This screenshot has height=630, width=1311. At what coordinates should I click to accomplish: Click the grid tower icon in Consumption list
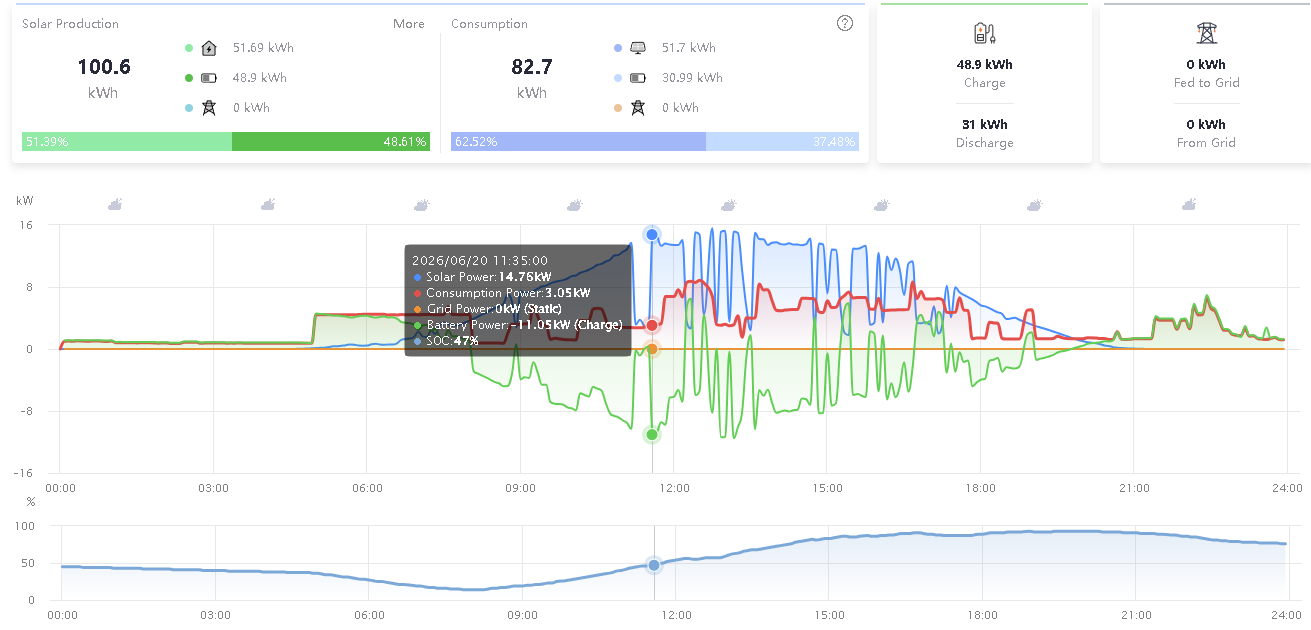click(638, 107)
